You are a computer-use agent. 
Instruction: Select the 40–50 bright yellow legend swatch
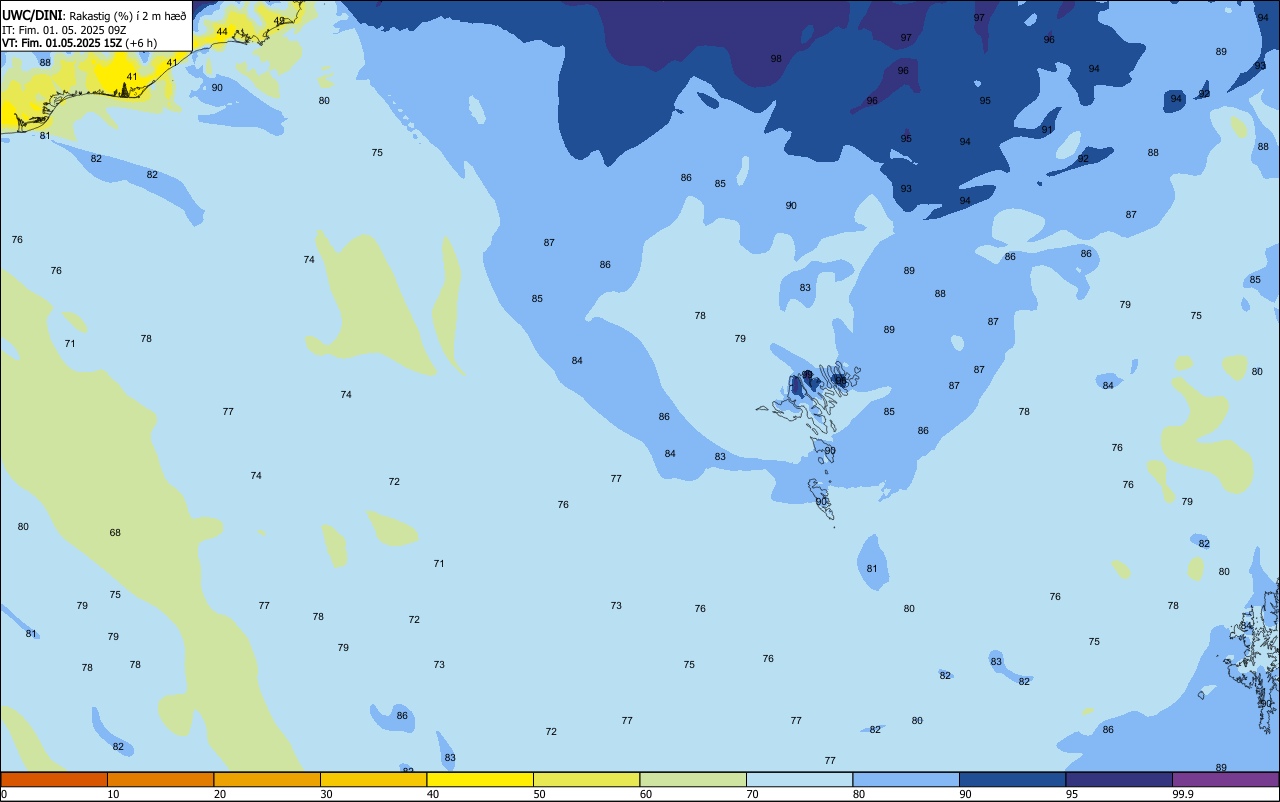(x=480, y=779)
